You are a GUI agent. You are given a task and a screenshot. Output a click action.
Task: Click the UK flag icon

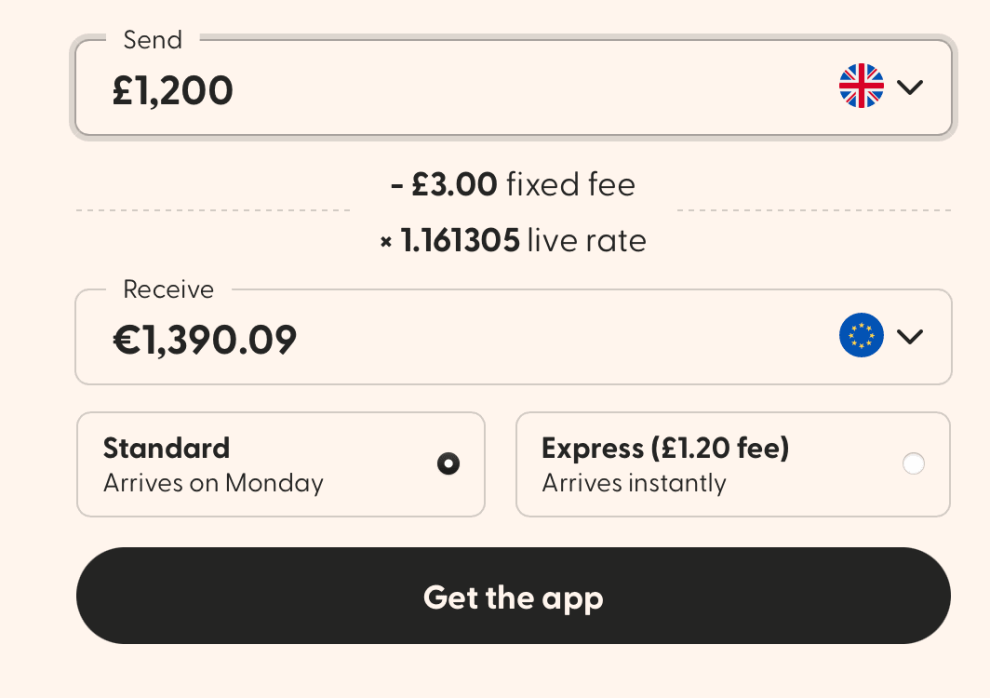861,87
